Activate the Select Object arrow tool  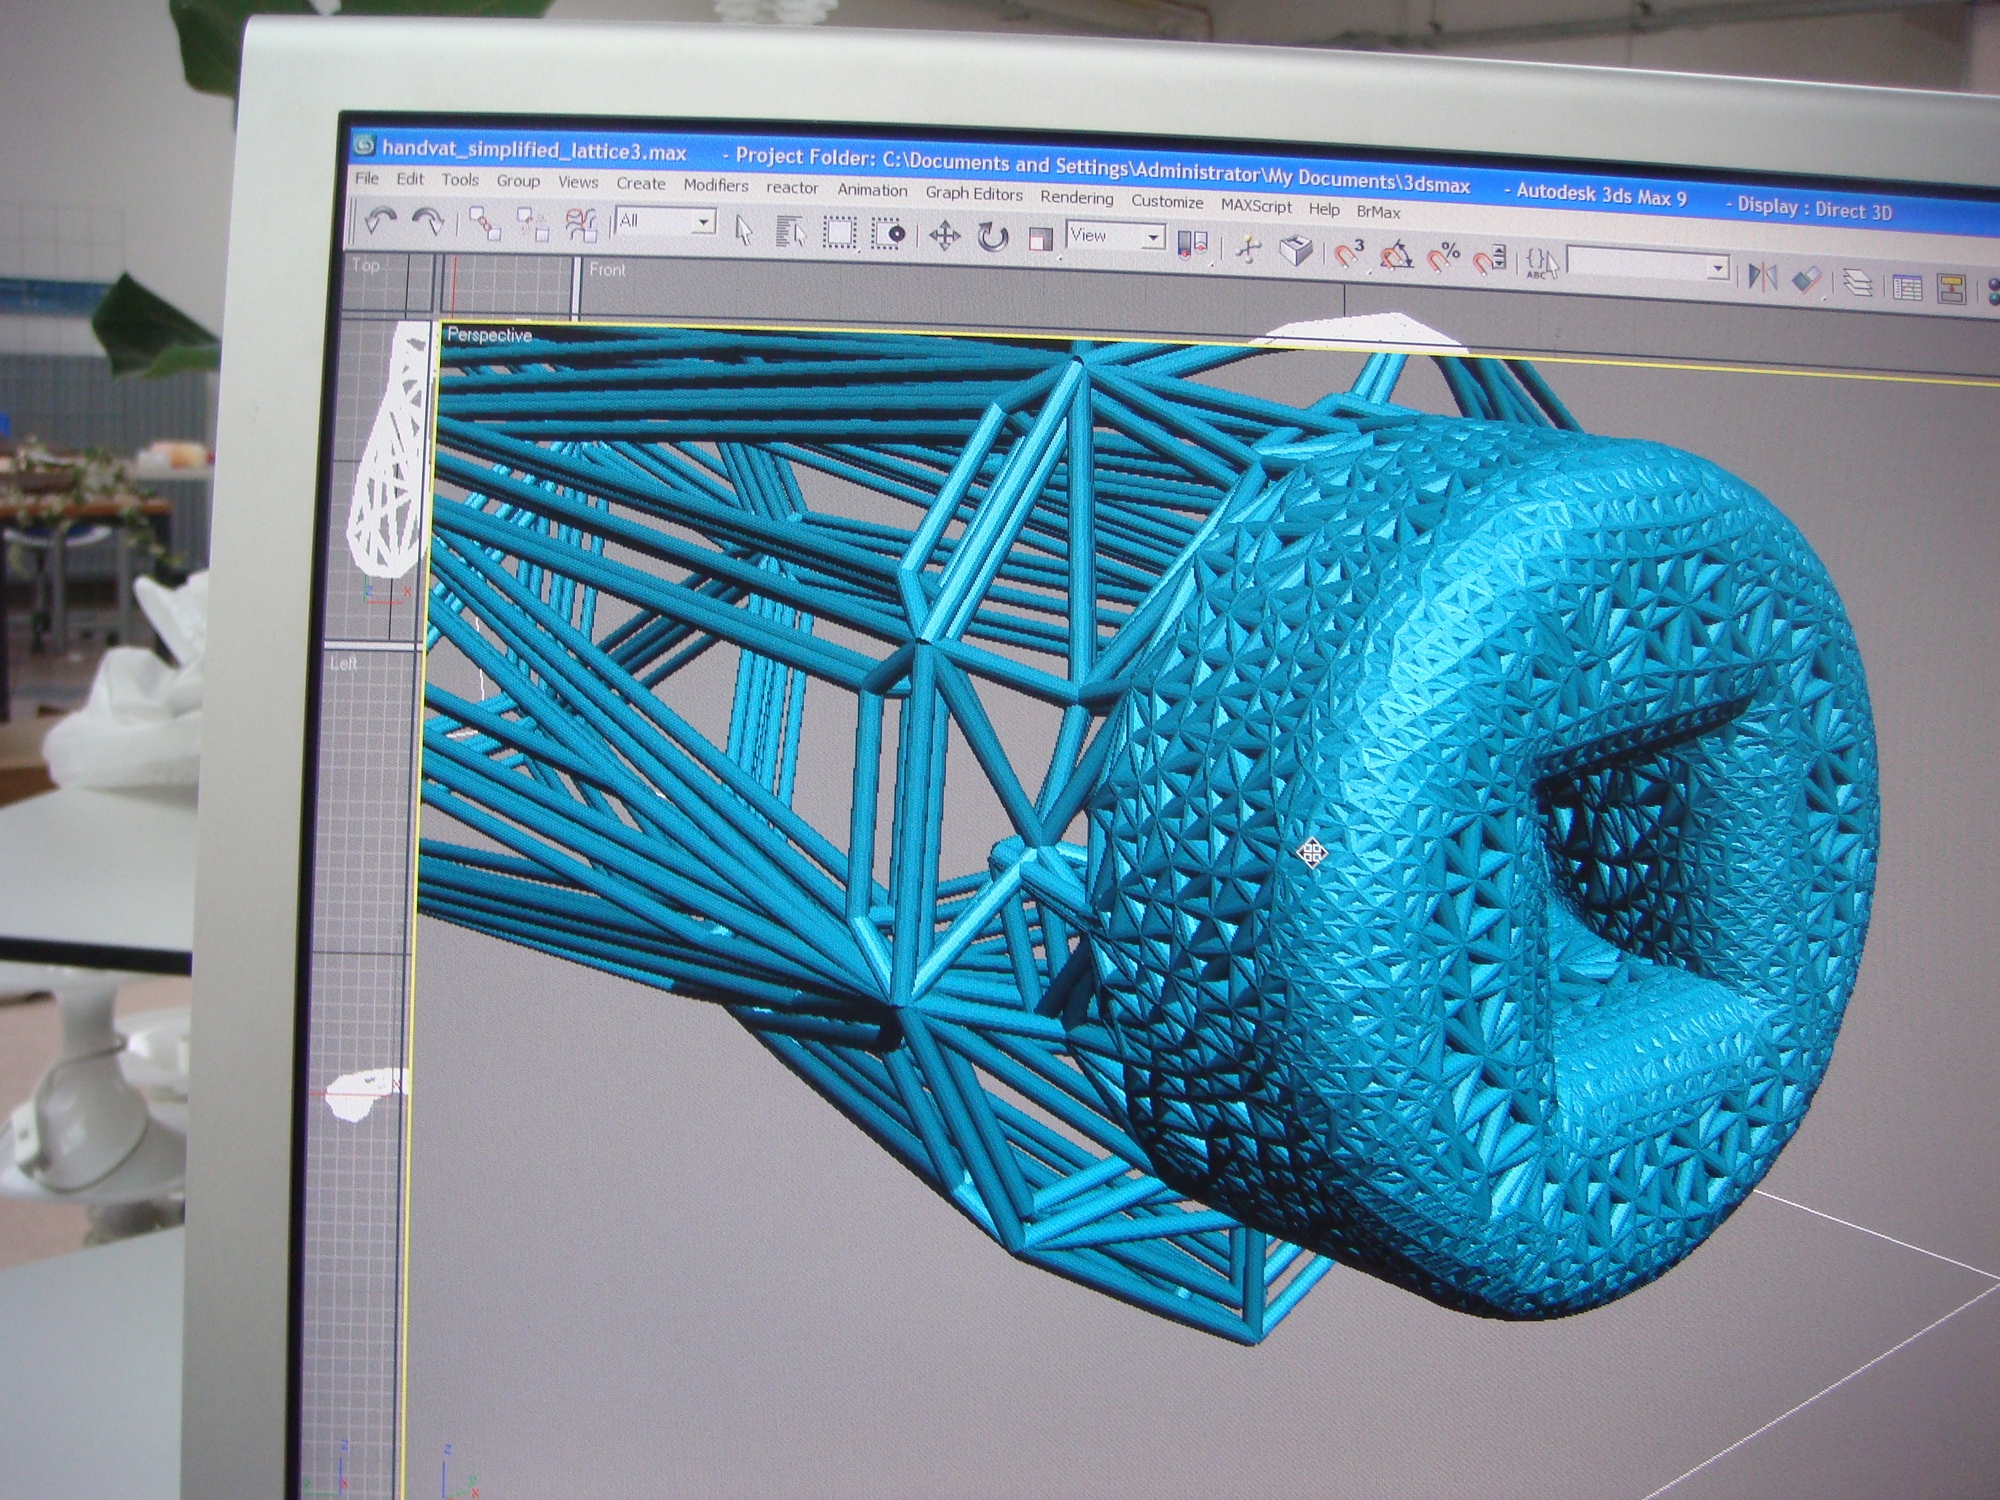pyautogui.click(x=743, y=230)
